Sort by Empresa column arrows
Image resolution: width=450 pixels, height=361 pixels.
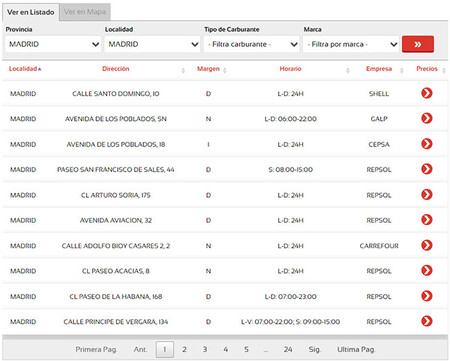tap(402, 70)
